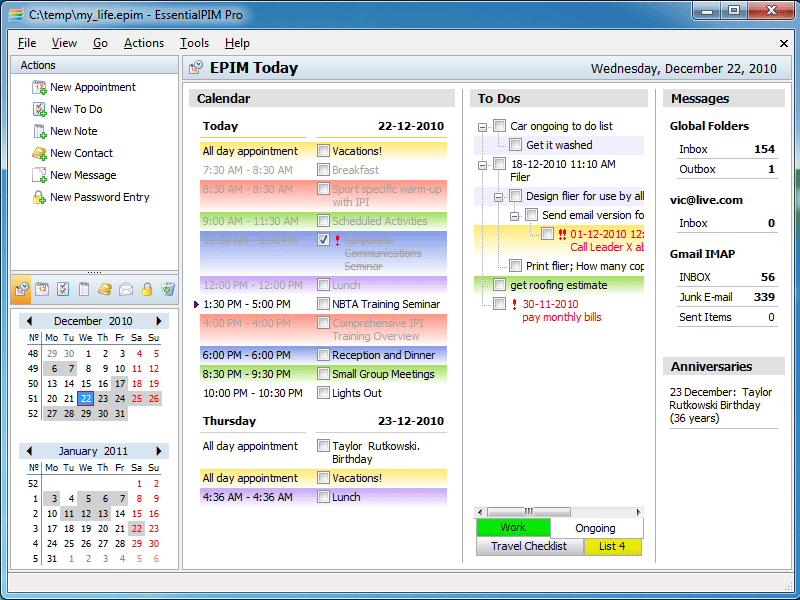Image resolution: width=800 pixels, height=600 pixels.
Task: Go to next month from December 2010
Action: pyautogui.click(x=159, y=321)
